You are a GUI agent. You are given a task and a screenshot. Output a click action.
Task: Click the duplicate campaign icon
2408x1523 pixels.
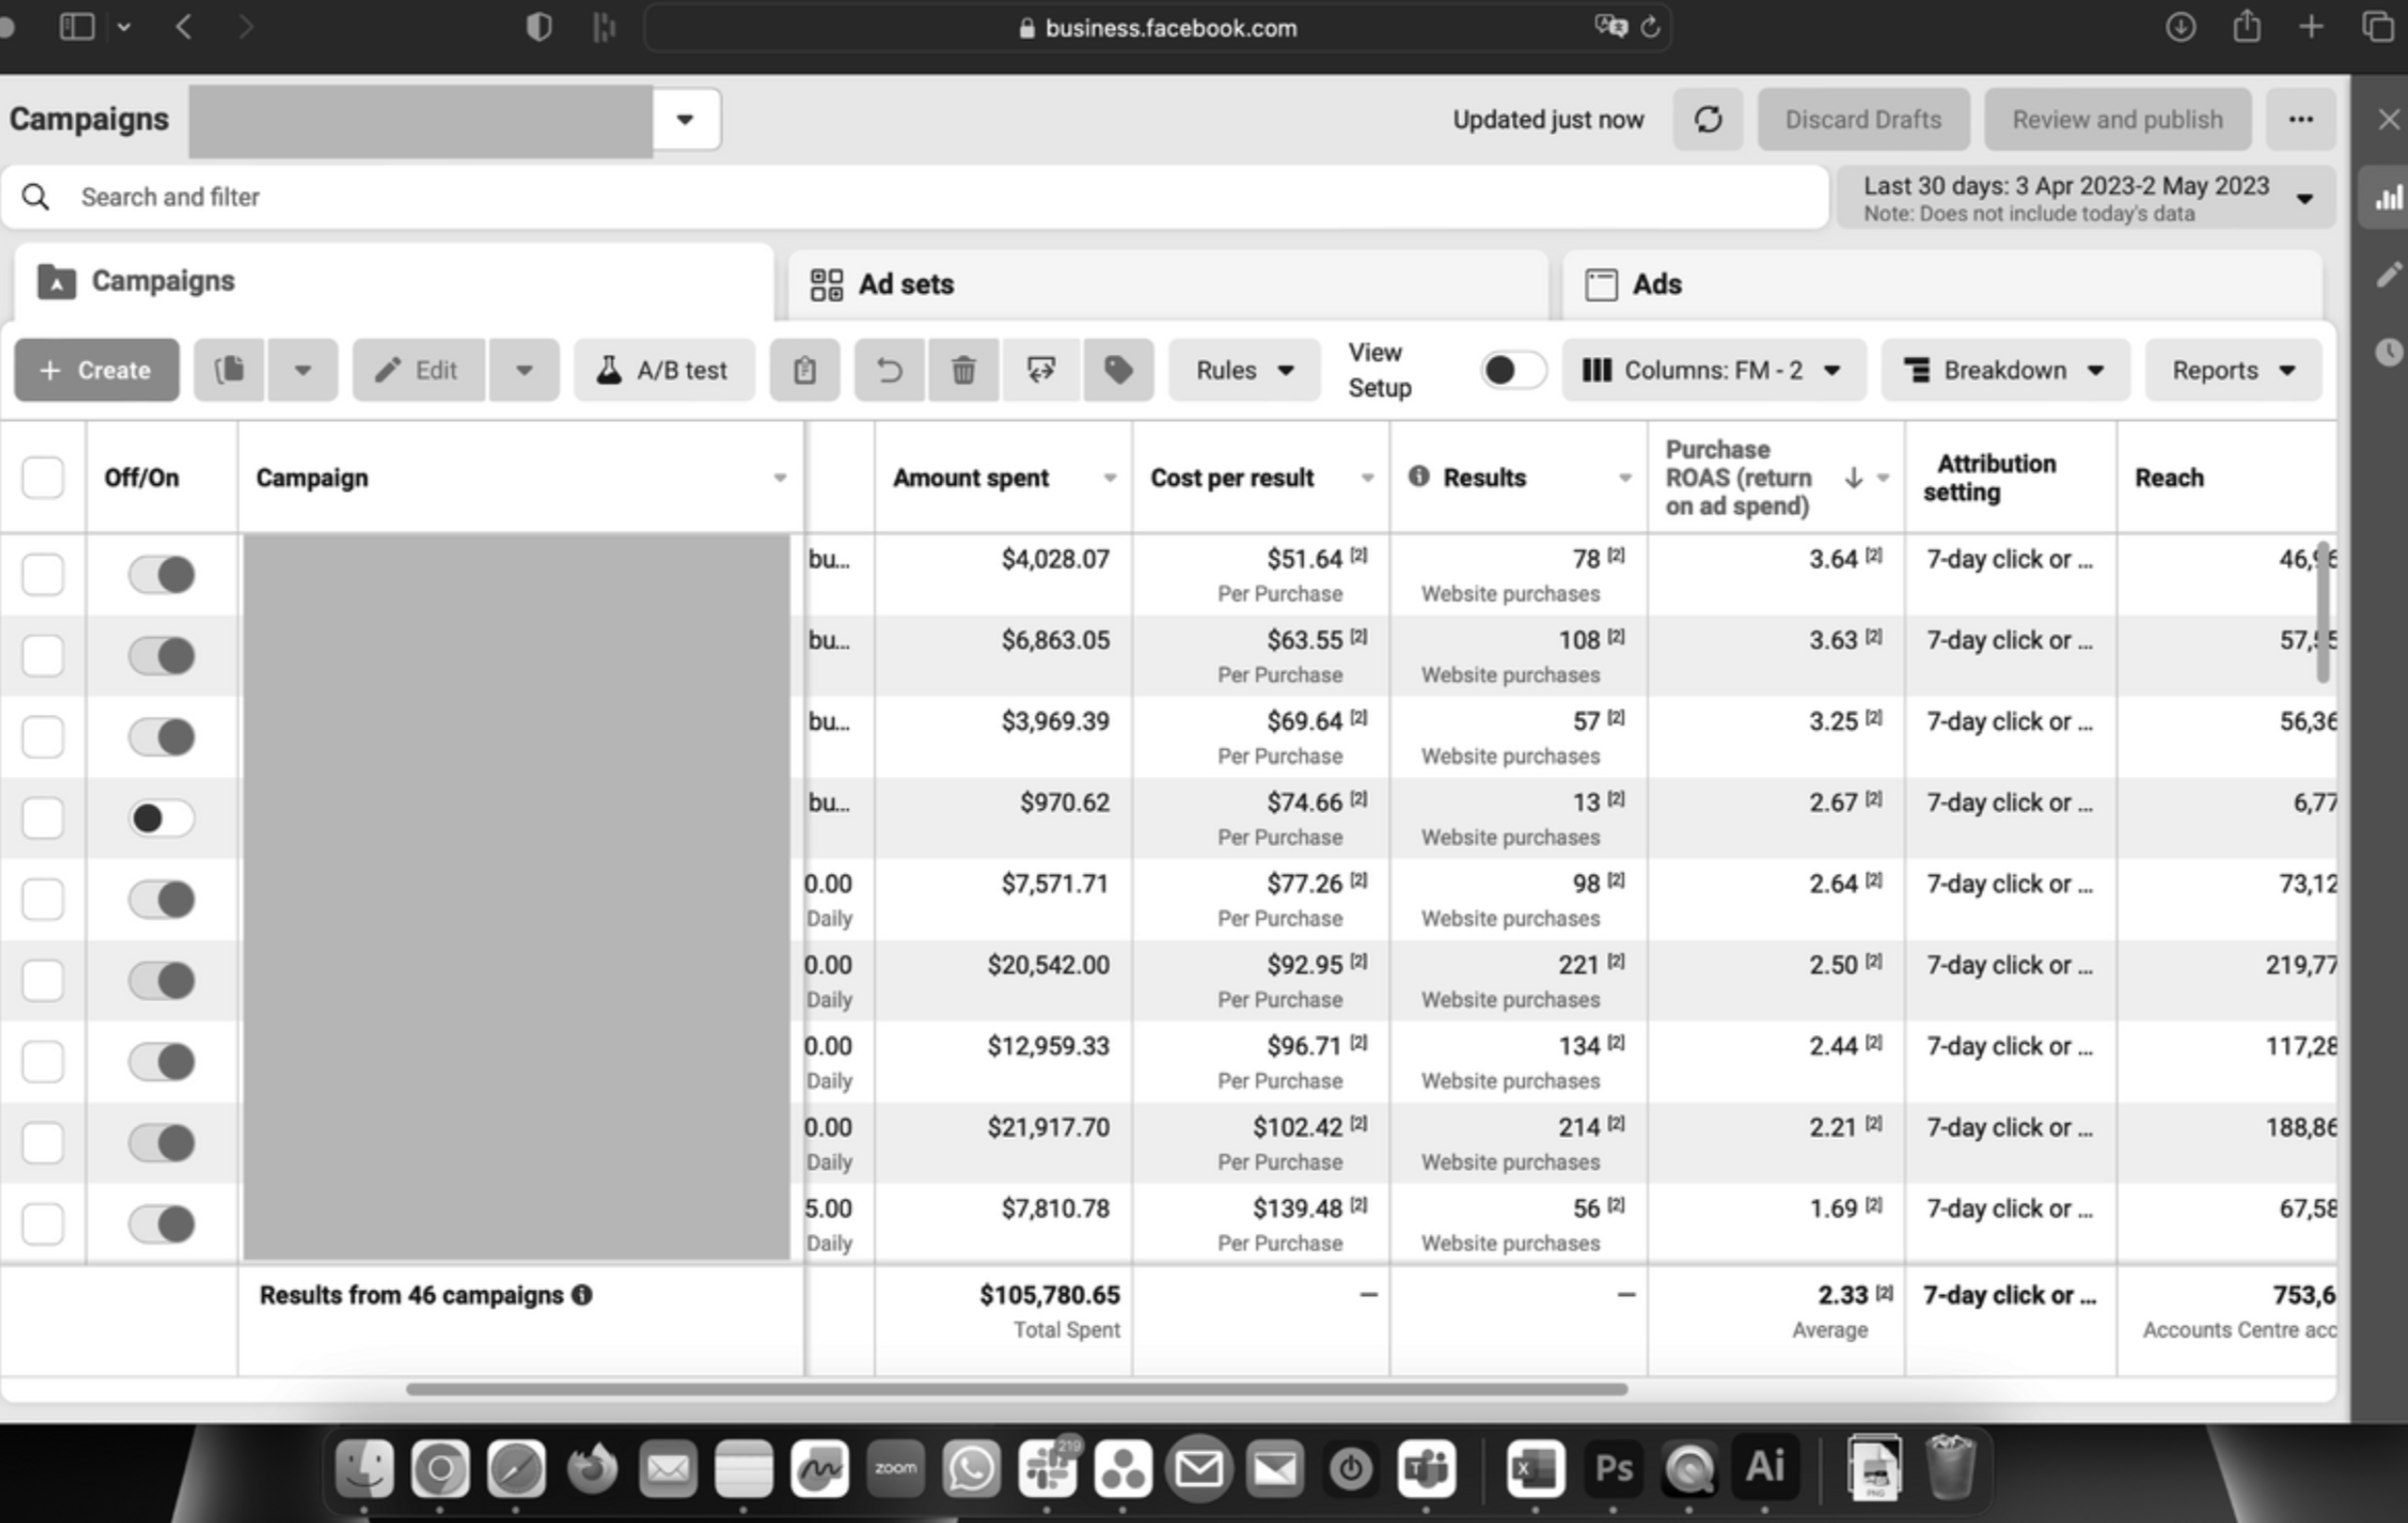tap(229, 370)
